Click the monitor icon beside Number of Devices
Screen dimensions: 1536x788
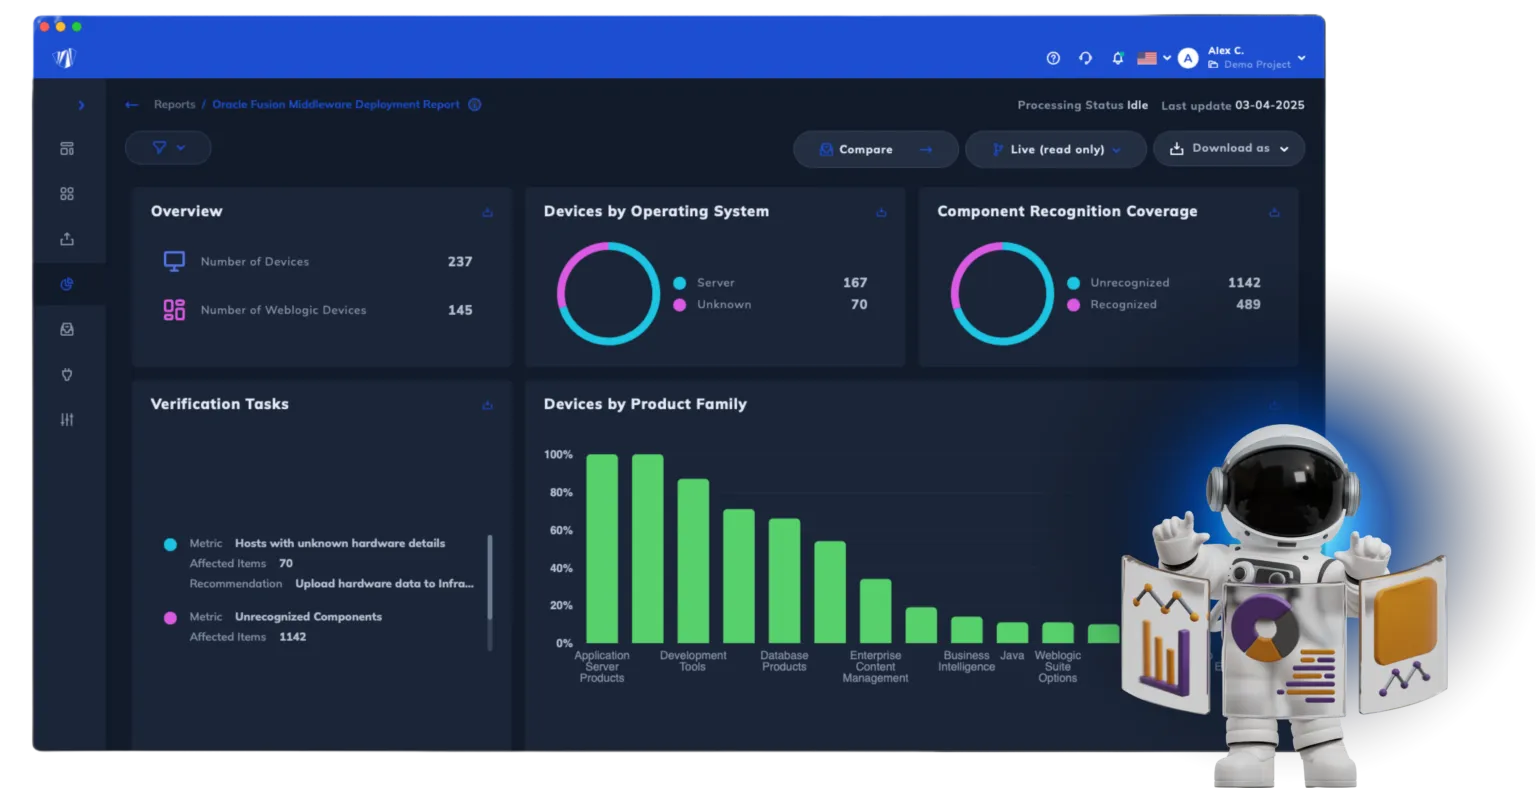tap(174, 261)
